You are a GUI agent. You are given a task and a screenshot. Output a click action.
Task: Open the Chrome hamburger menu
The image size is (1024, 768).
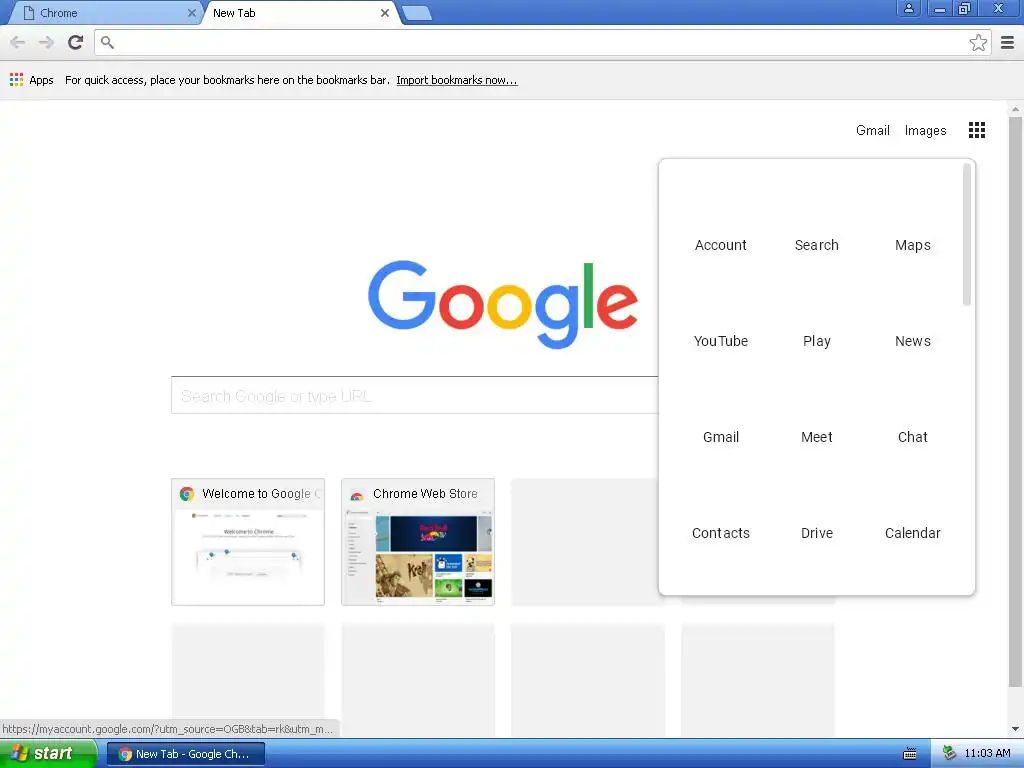(1007, 42)
